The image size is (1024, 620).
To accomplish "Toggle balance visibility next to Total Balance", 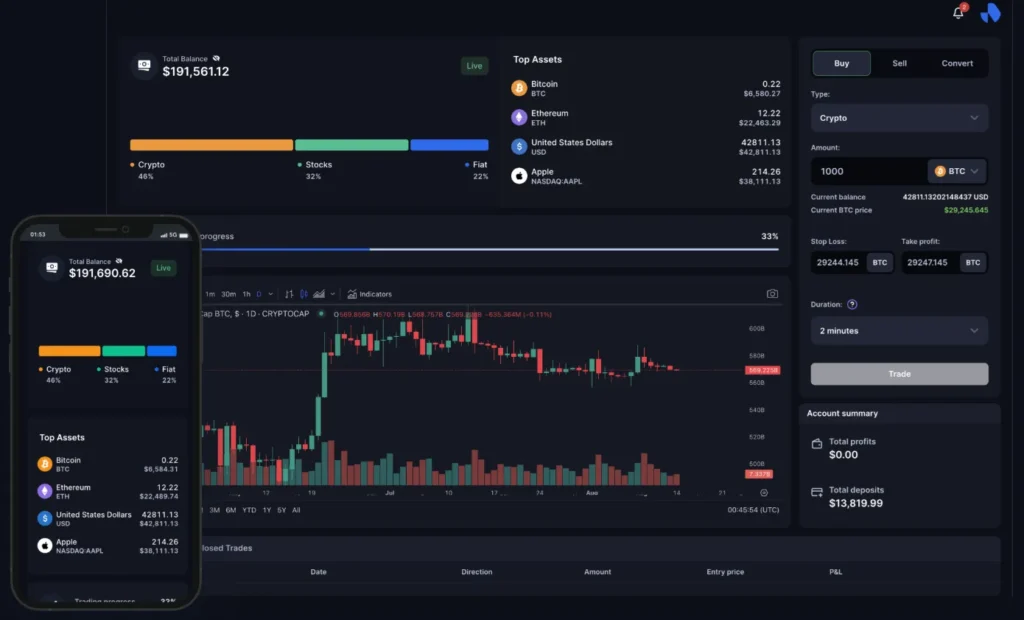I will [x=217, y=58].
